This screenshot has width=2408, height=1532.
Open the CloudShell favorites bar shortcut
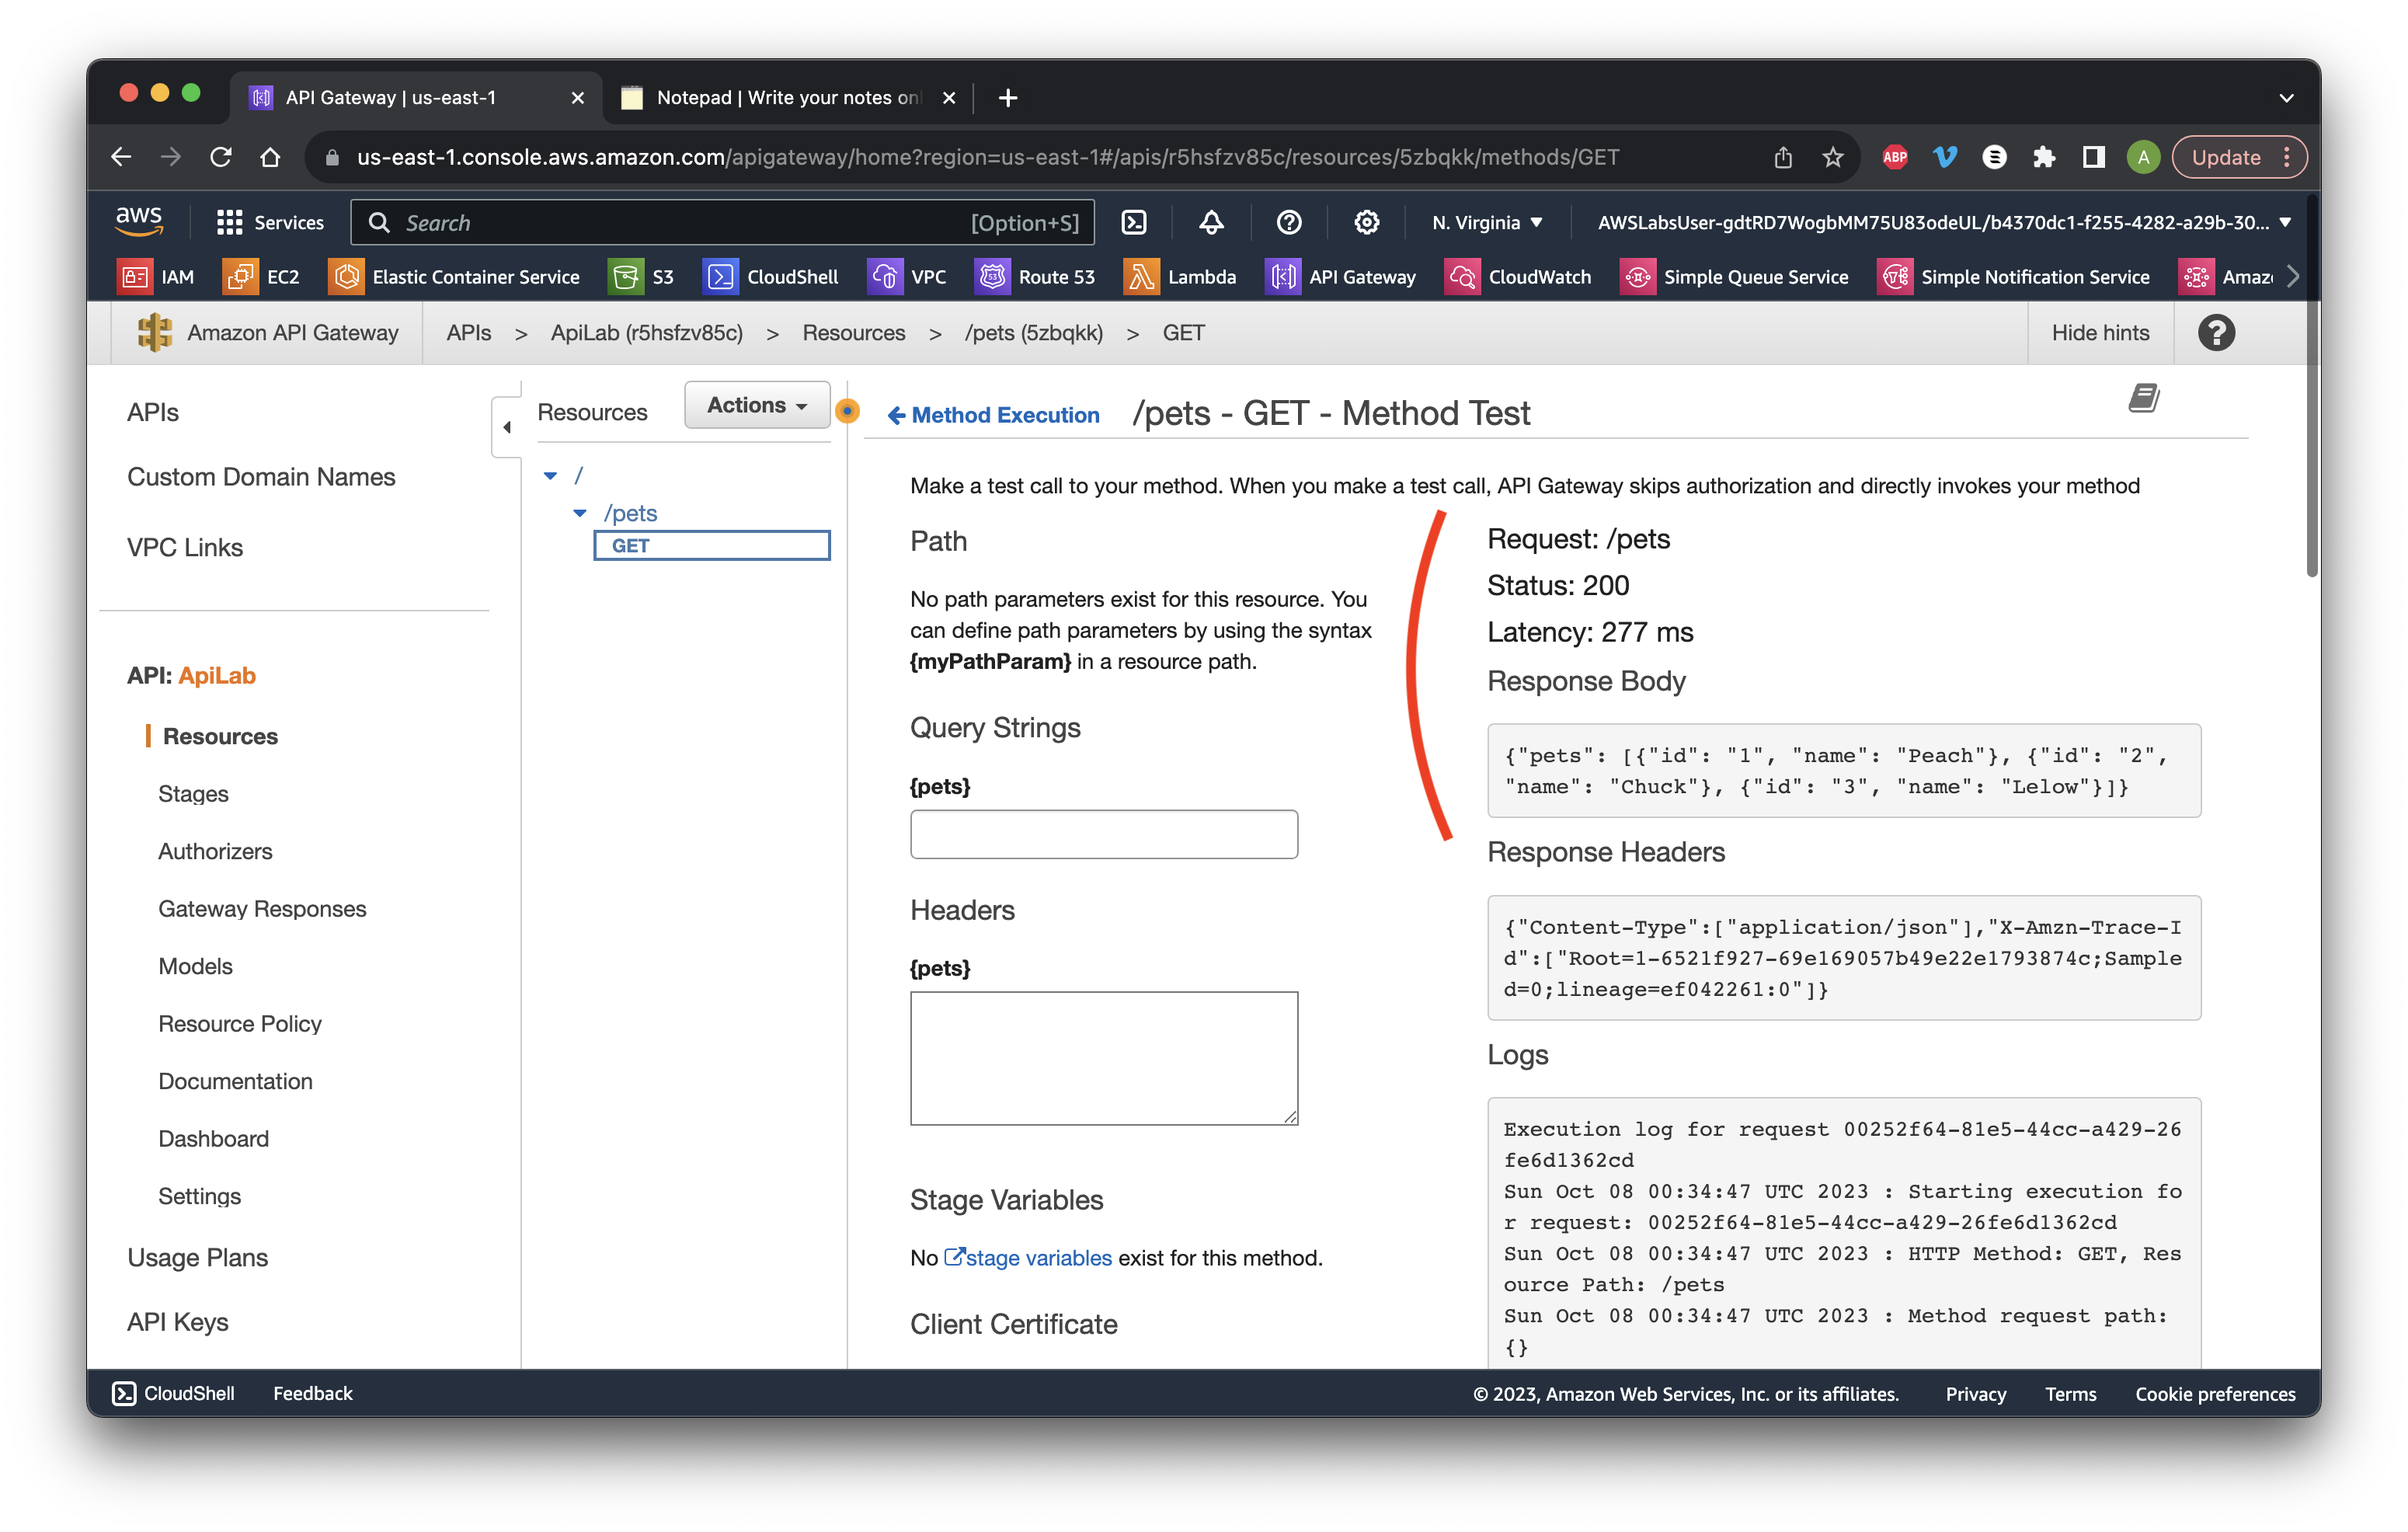point(770,277)
